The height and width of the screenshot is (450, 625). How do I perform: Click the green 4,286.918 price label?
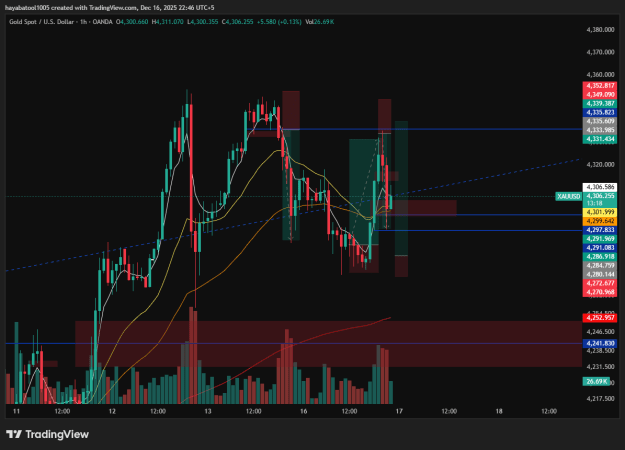600,257
